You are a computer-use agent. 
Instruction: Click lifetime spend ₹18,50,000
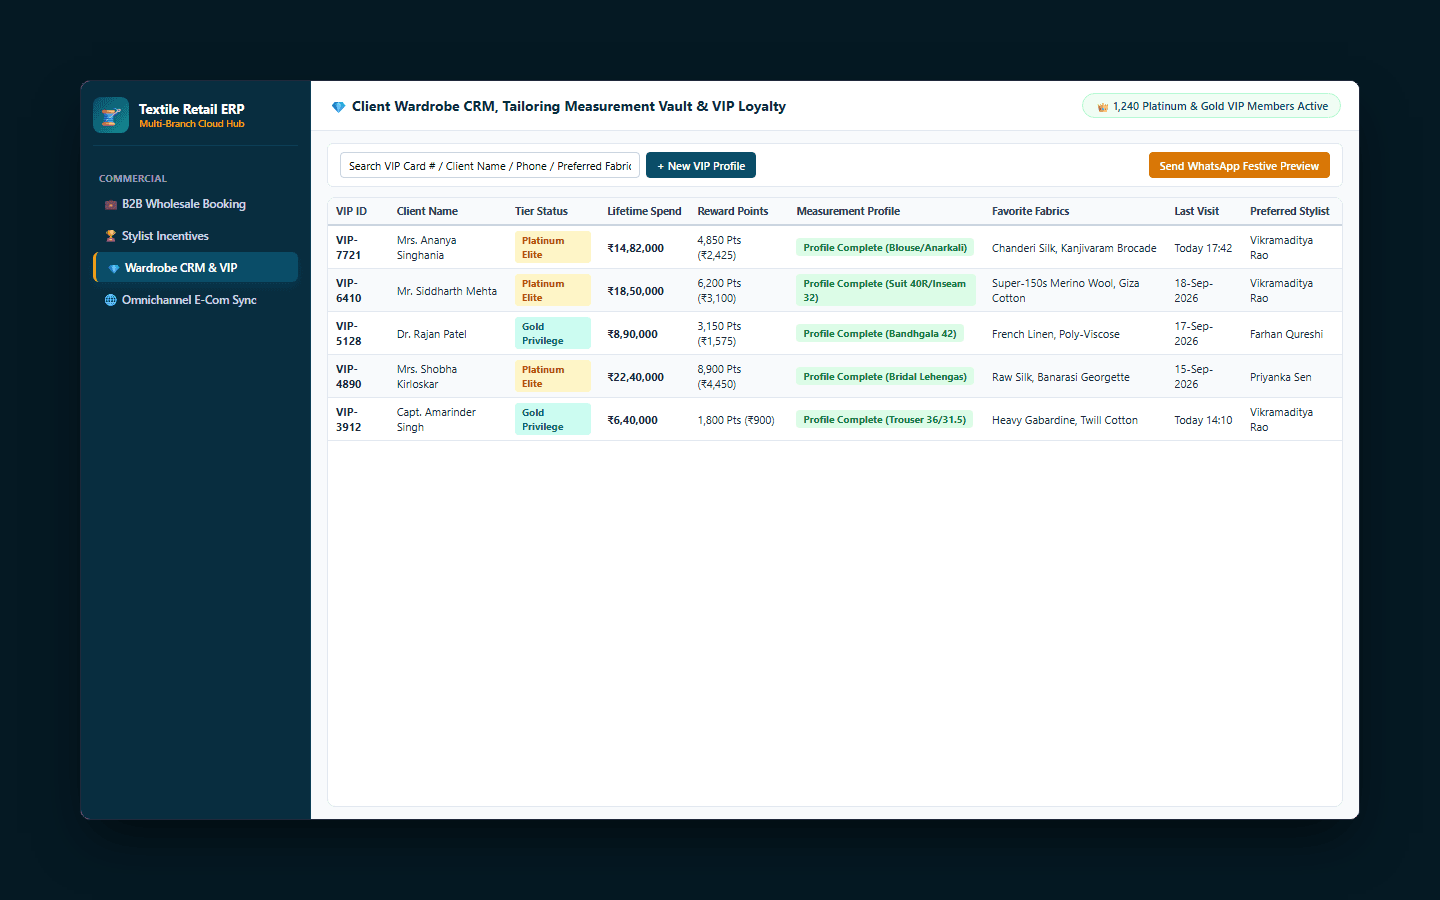point(636,291)
